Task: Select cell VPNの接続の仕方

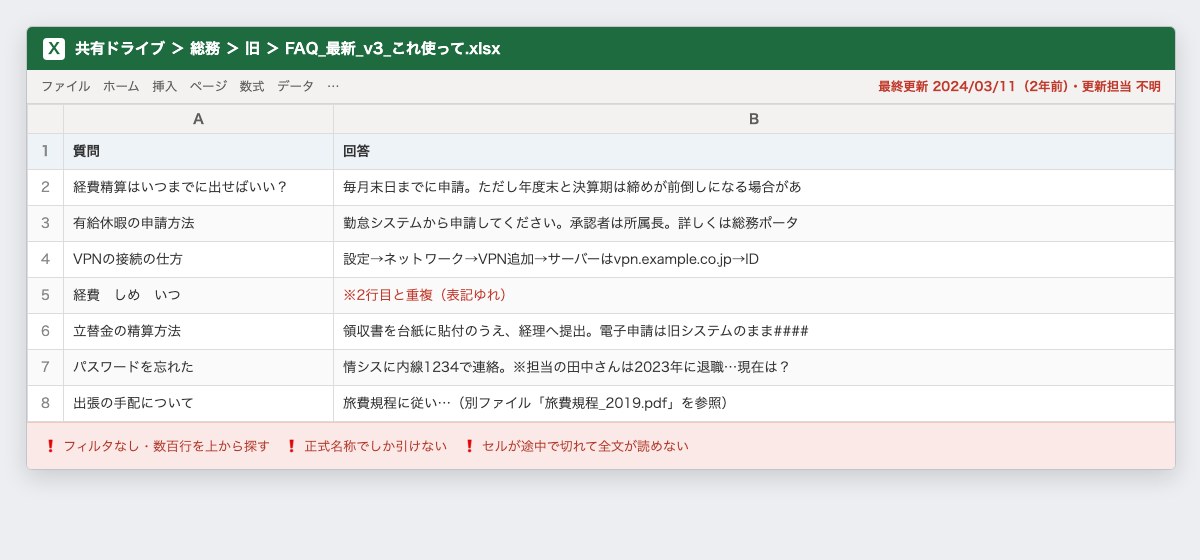Action: (x=198, y=259)
